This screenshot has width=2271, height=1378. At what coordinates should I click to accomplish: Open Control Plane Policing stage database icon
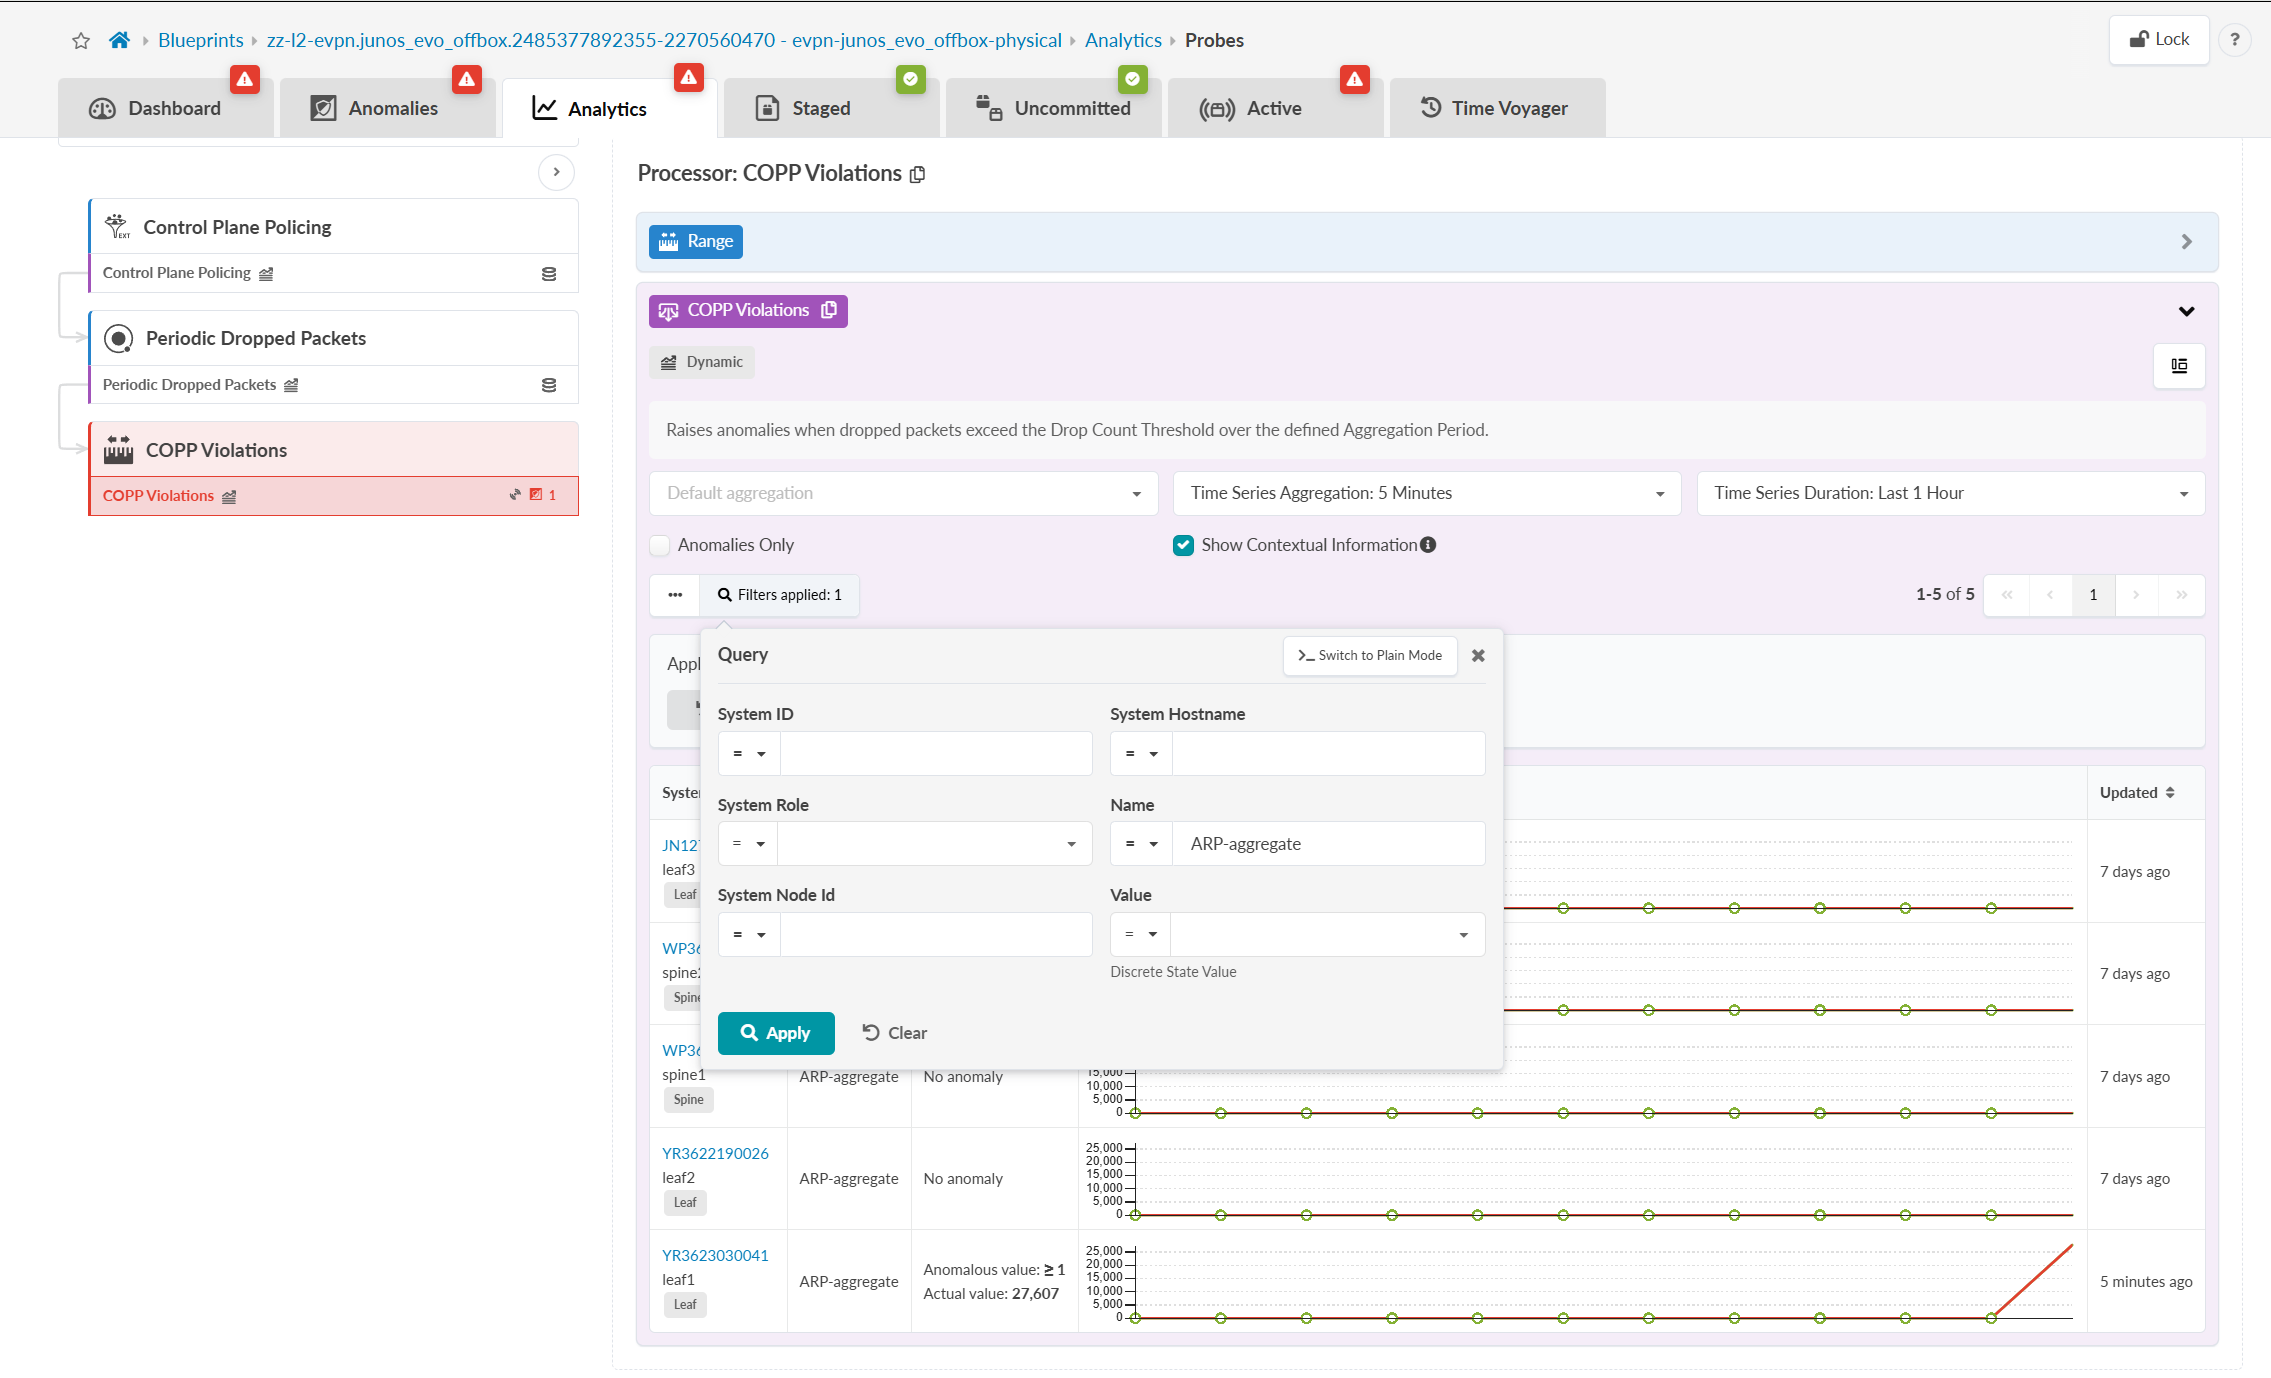tap(549, 274)
